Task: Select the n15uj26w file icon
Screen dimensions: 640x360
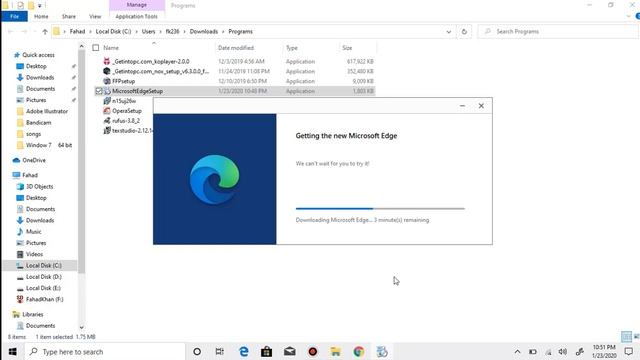Action: pyautogui.click(x=107, y=101)
